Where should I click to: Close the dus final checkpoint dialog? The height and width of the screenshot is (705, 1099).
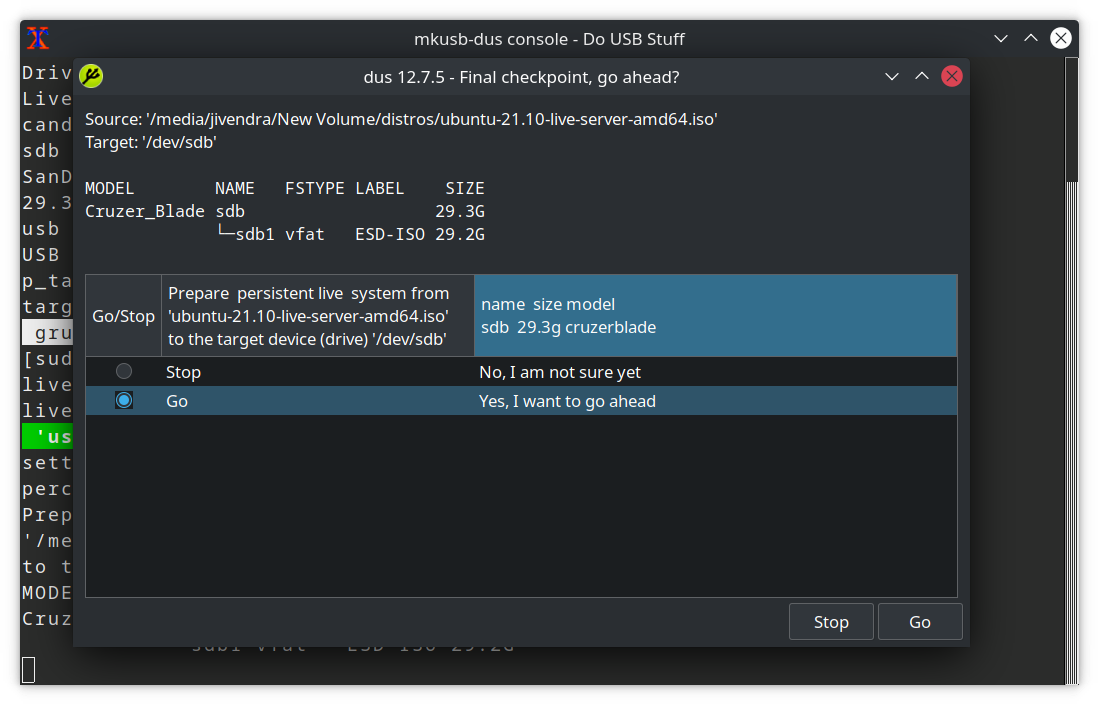(952, 77)
